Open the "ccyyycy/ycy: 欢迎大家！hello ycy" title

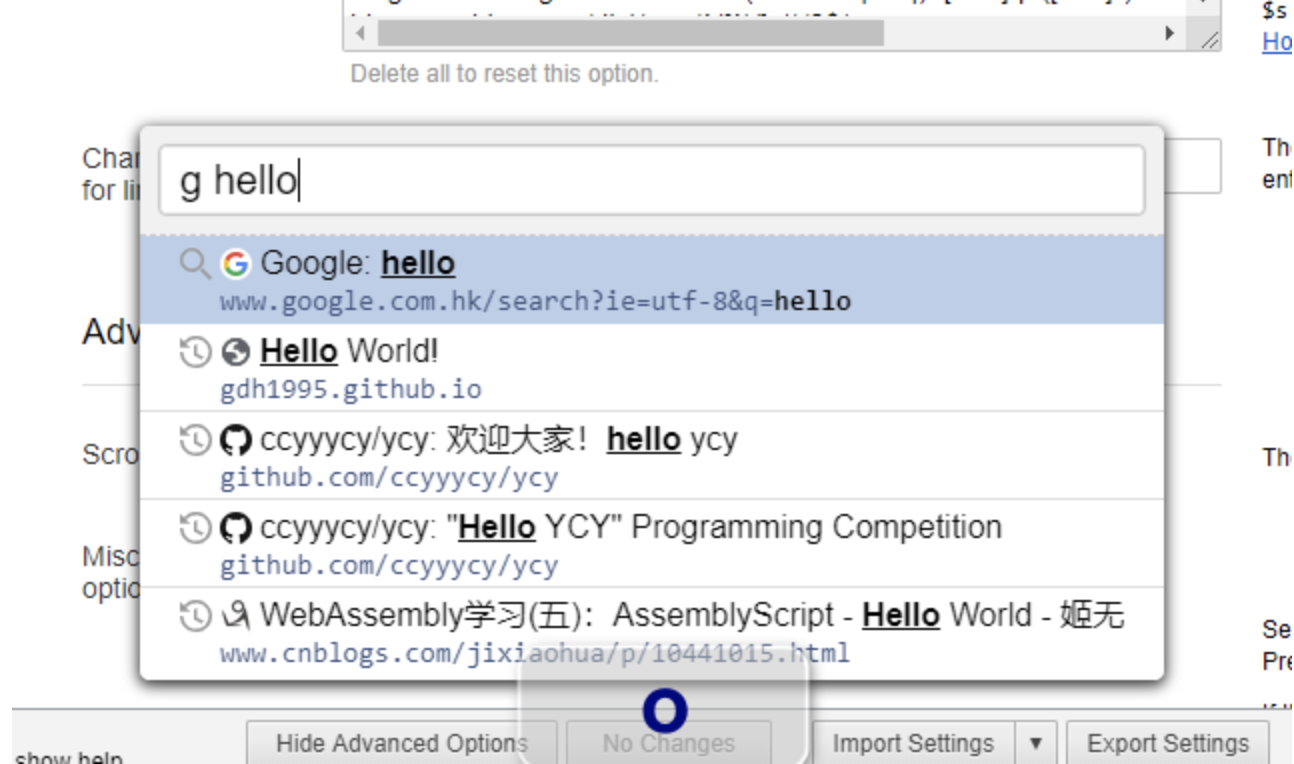(499, 440)
